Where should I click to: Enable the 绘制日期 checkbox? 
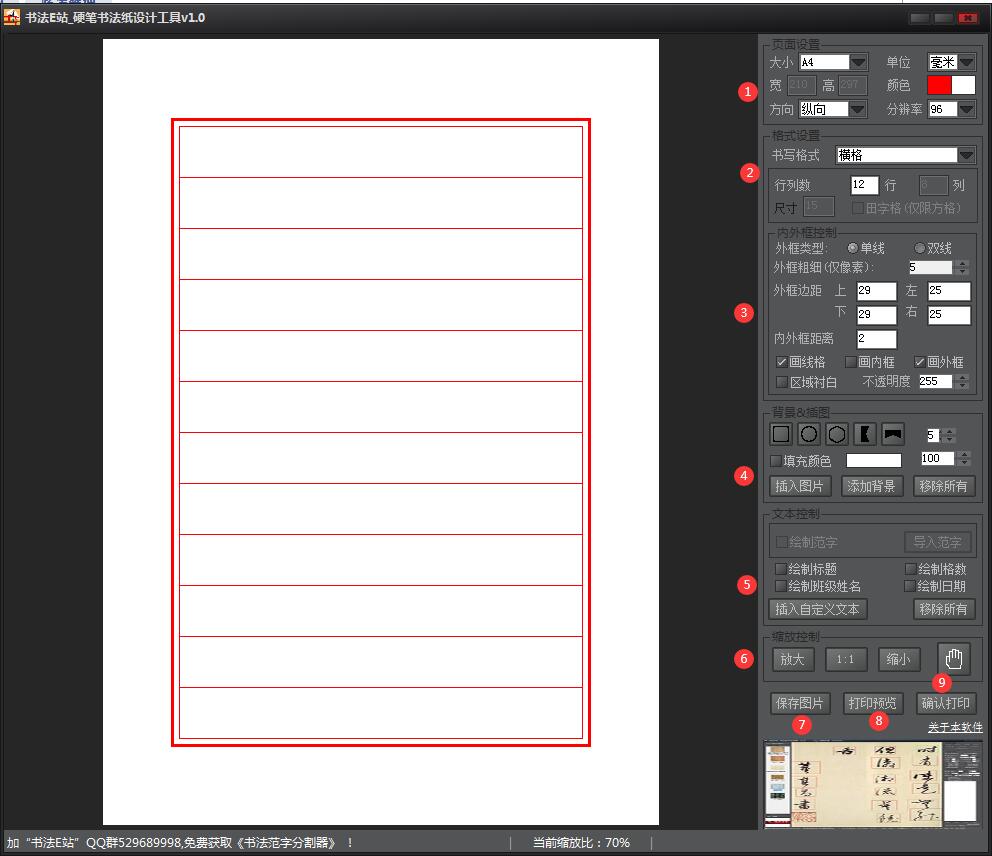(910, 586)
